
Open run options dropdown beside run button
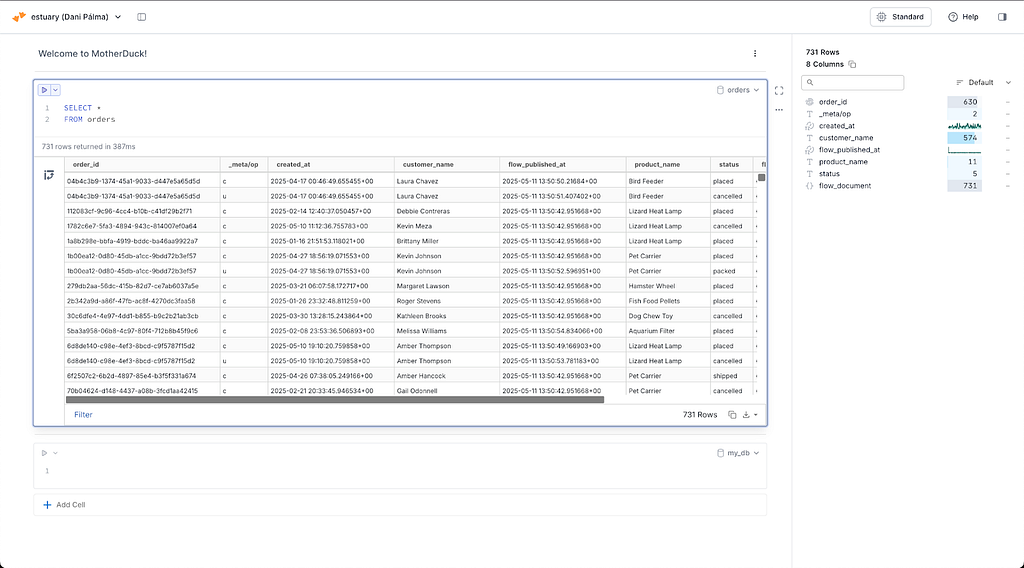[x=56, y=90]
